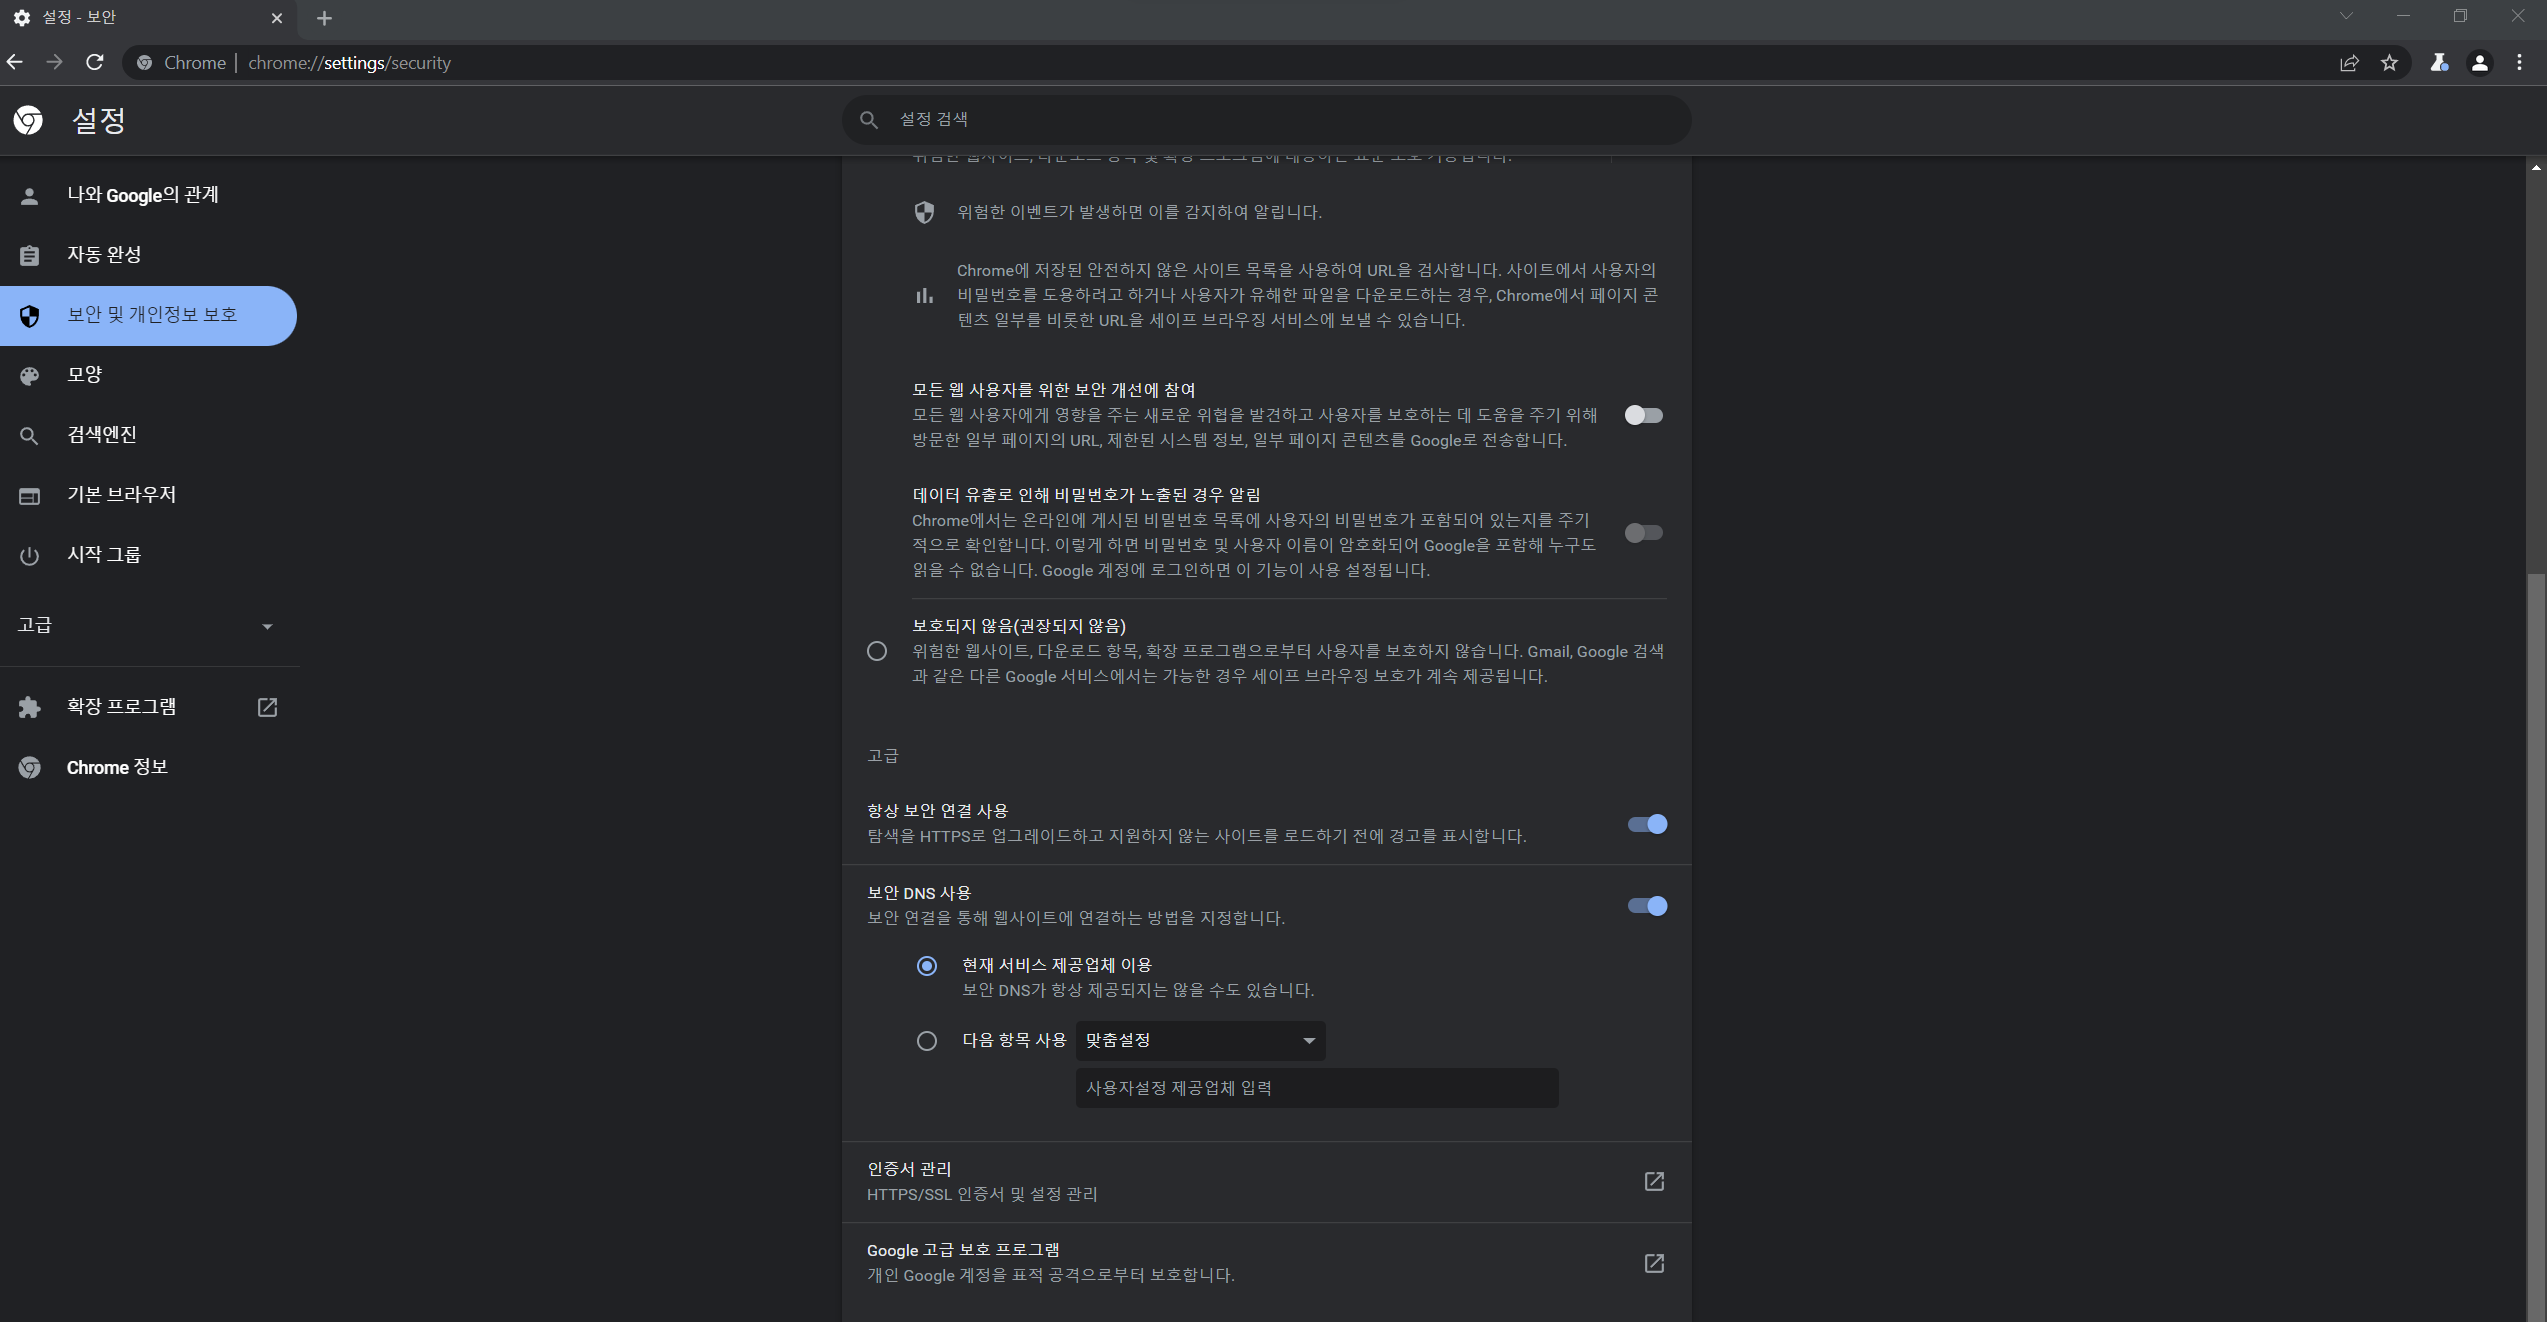Open Google 고급 보호 프로그램 link icon
The width and height of the screenshot is (2547, 1322).
[1654, 1263]
